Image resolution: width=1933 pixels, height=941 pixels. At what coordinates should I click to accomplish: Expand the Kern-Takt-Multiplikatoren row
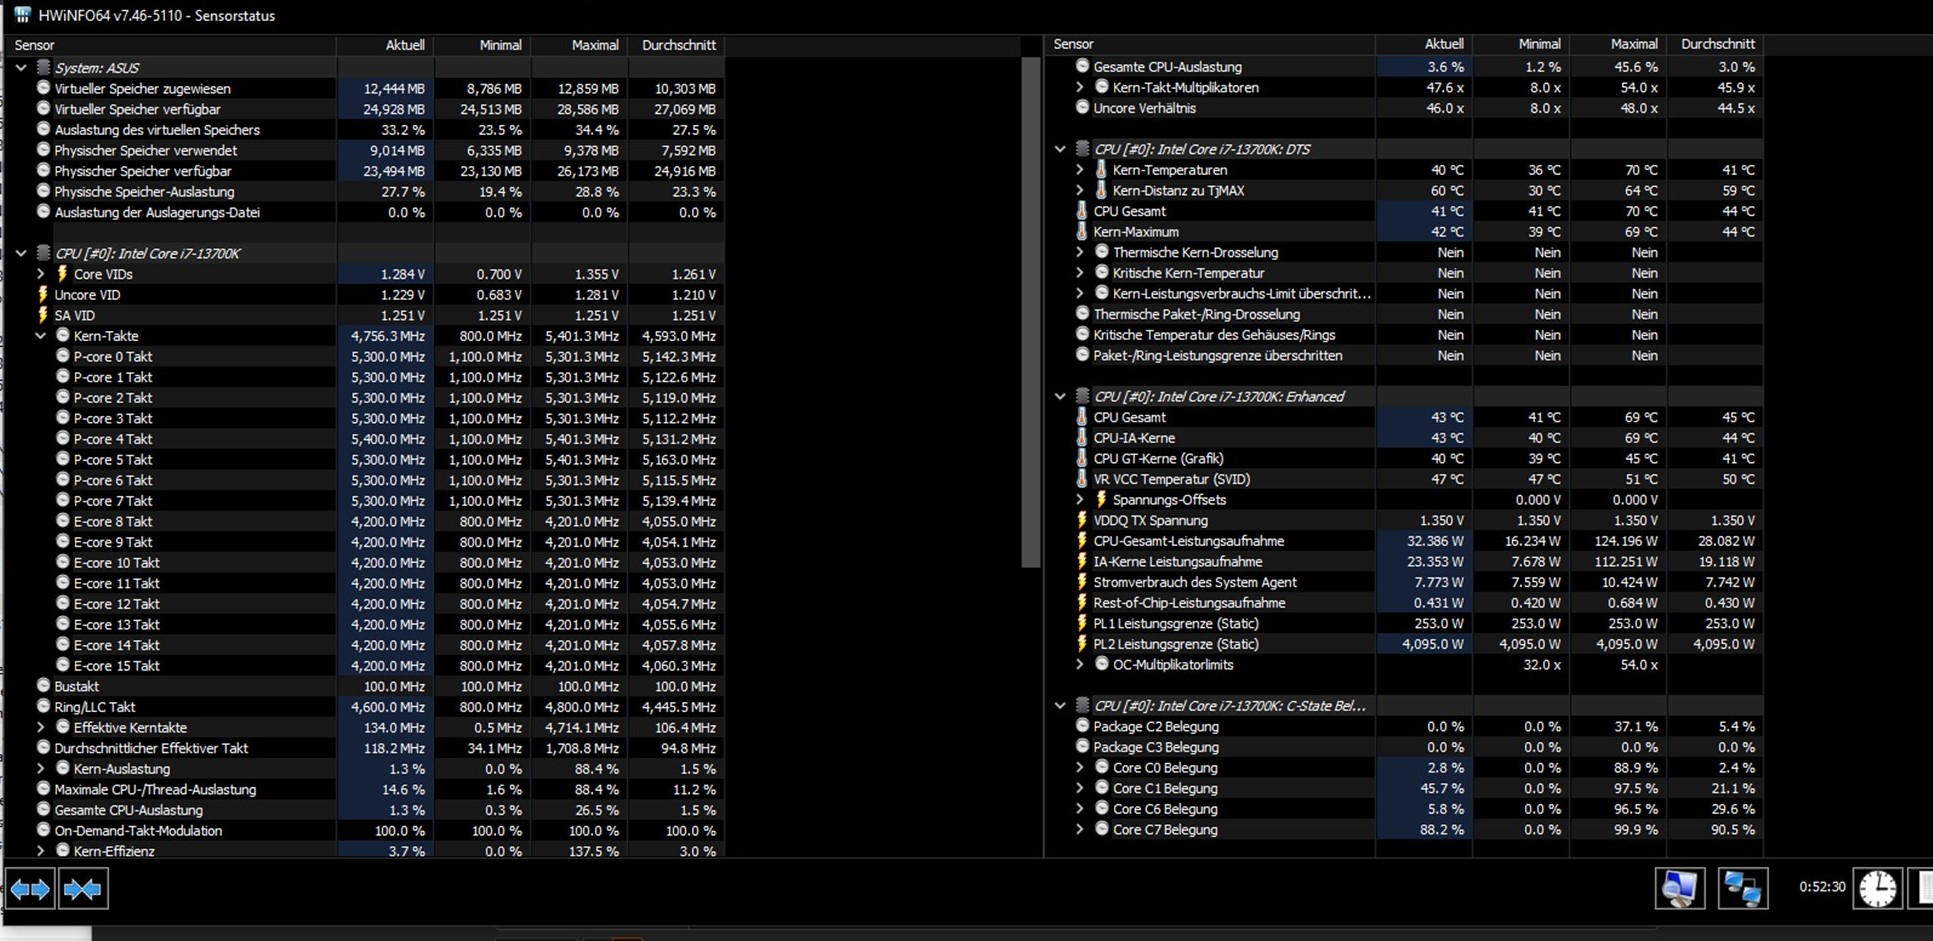[x=1080, y=87]
